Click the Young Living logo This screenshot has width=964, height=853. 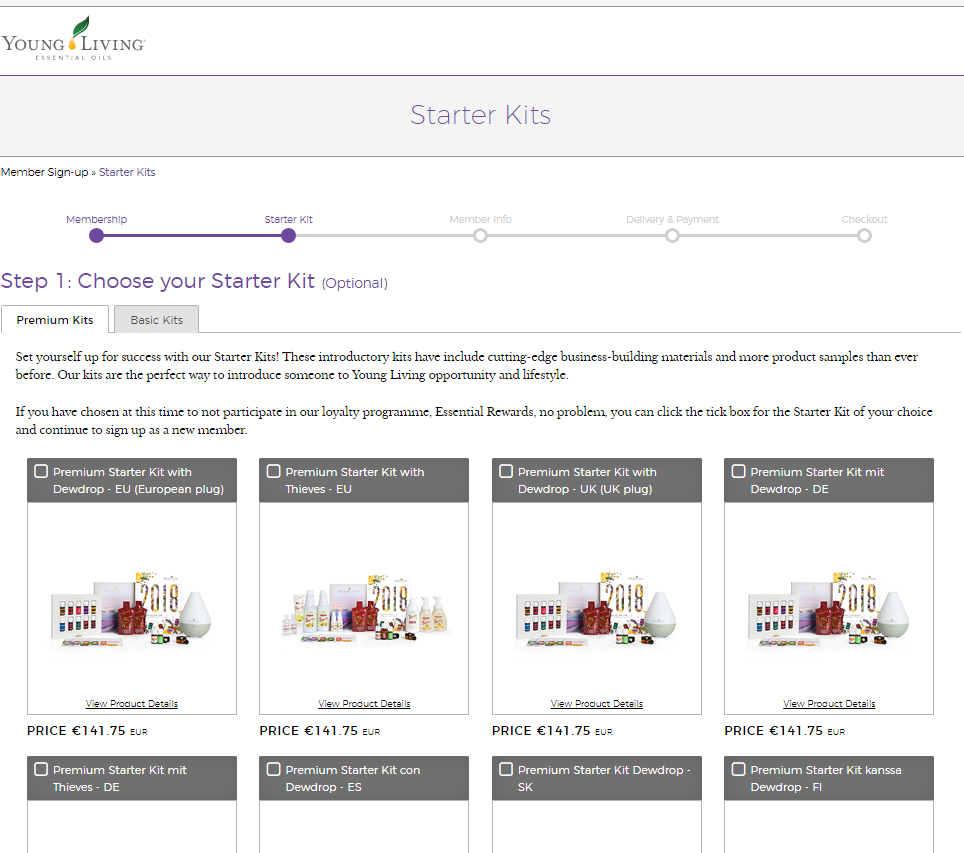[73, 39]
